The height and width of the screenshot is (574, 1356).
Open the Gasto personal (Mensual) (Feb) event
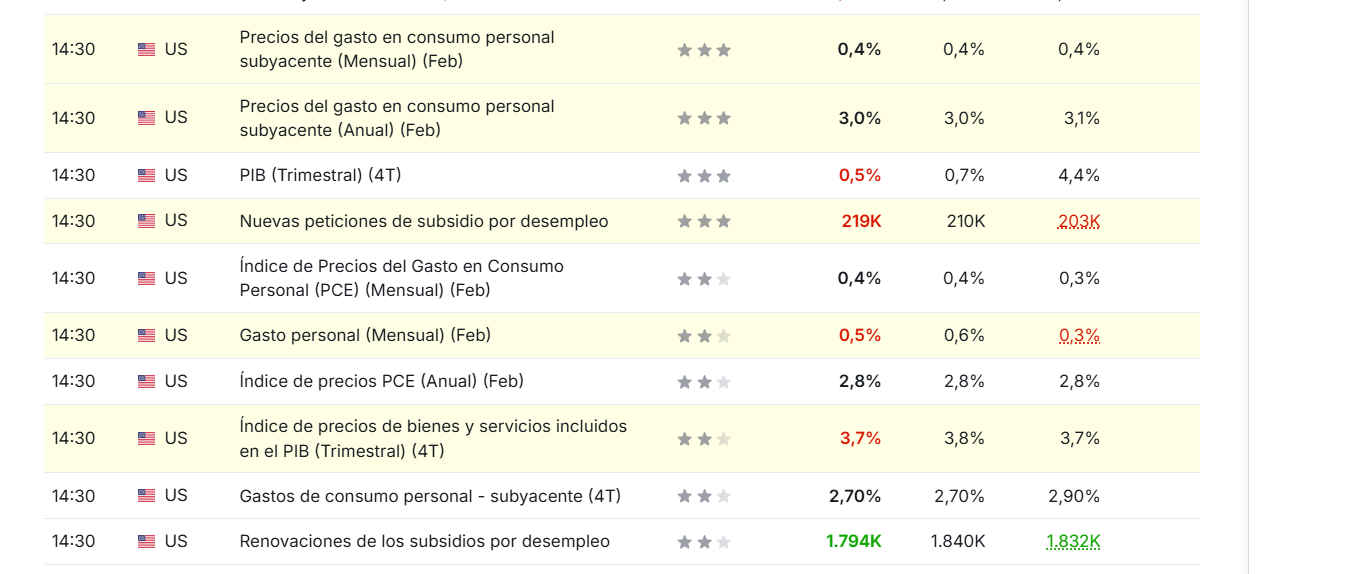pyautogui.click(x=365, y=335)
